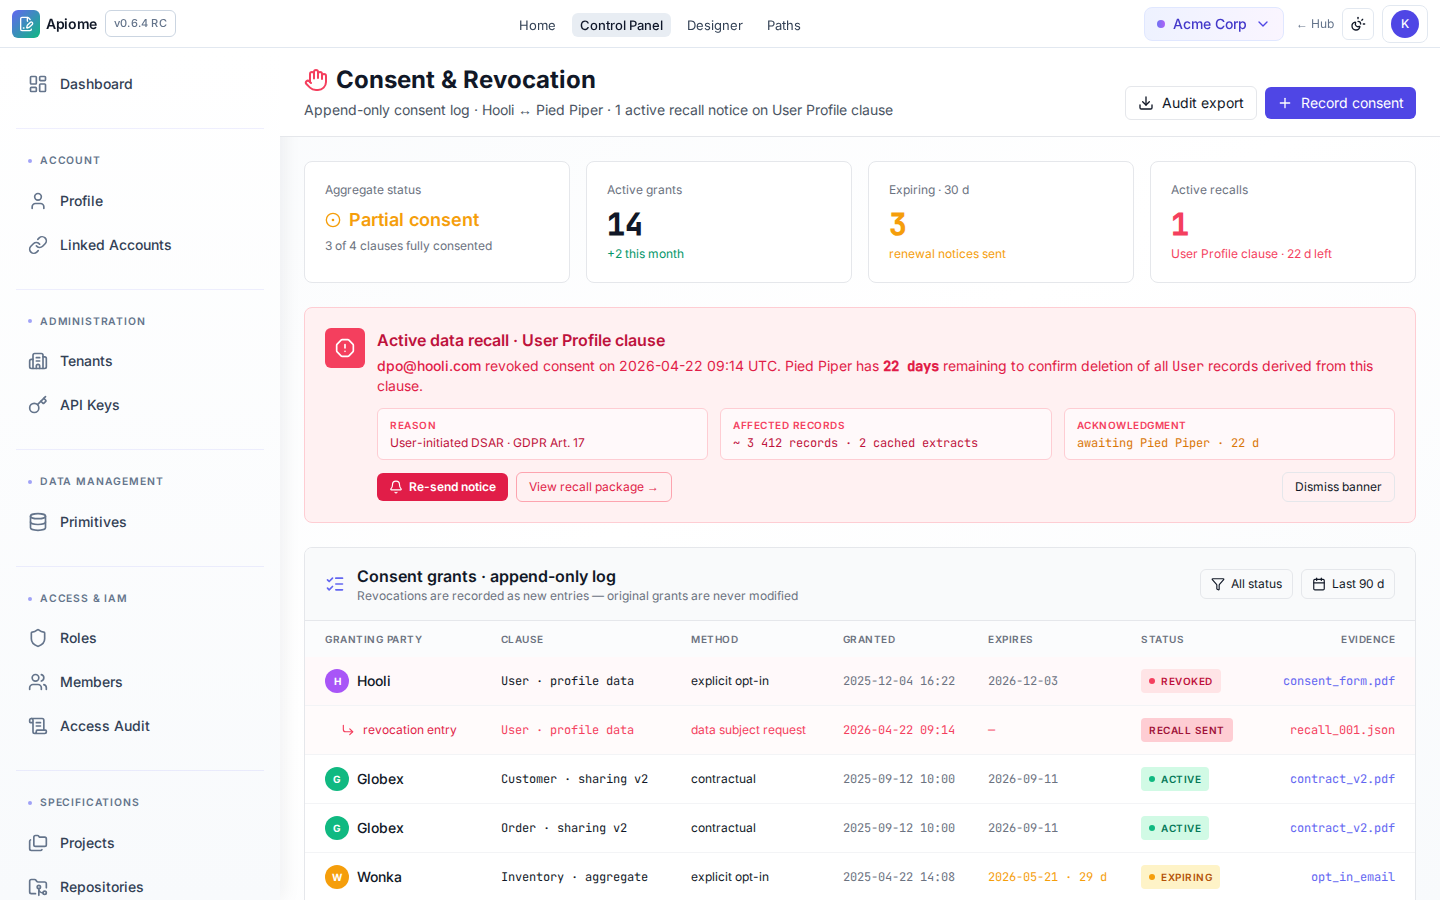1440x900 pixels.
Task: Open consent_form.pdf evidence link
Action: [1339, 681]
